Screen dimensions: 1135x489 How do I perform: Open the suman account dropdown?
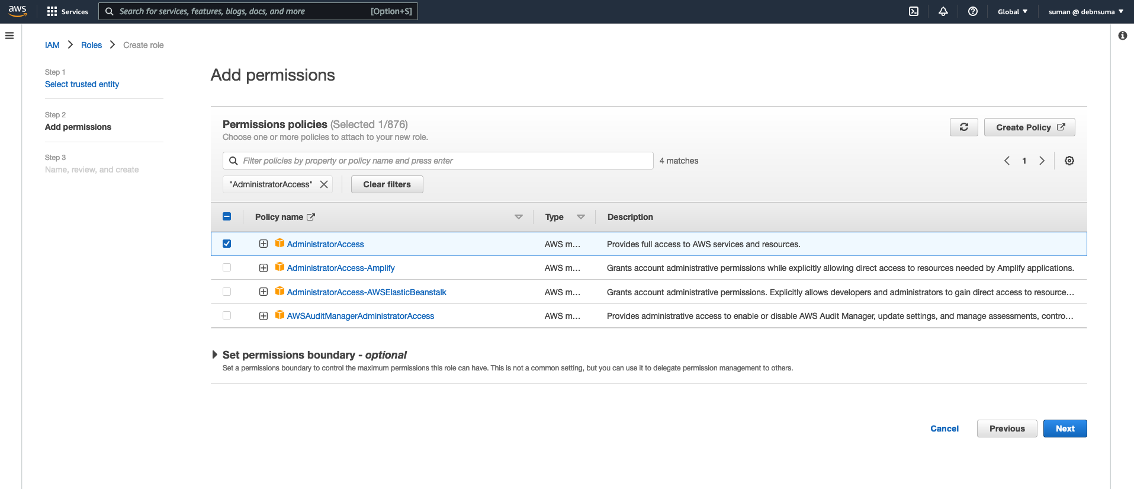click(x=1087, y=12)
